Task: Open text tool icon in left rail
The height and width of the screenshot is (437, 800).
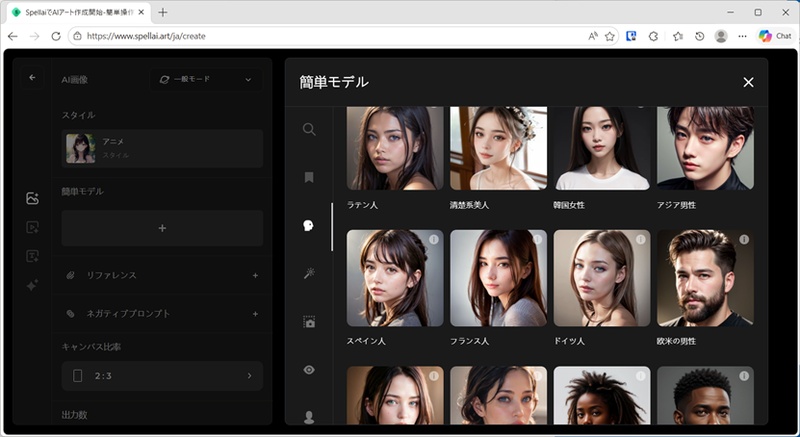Action: click(x=32, y=256)
